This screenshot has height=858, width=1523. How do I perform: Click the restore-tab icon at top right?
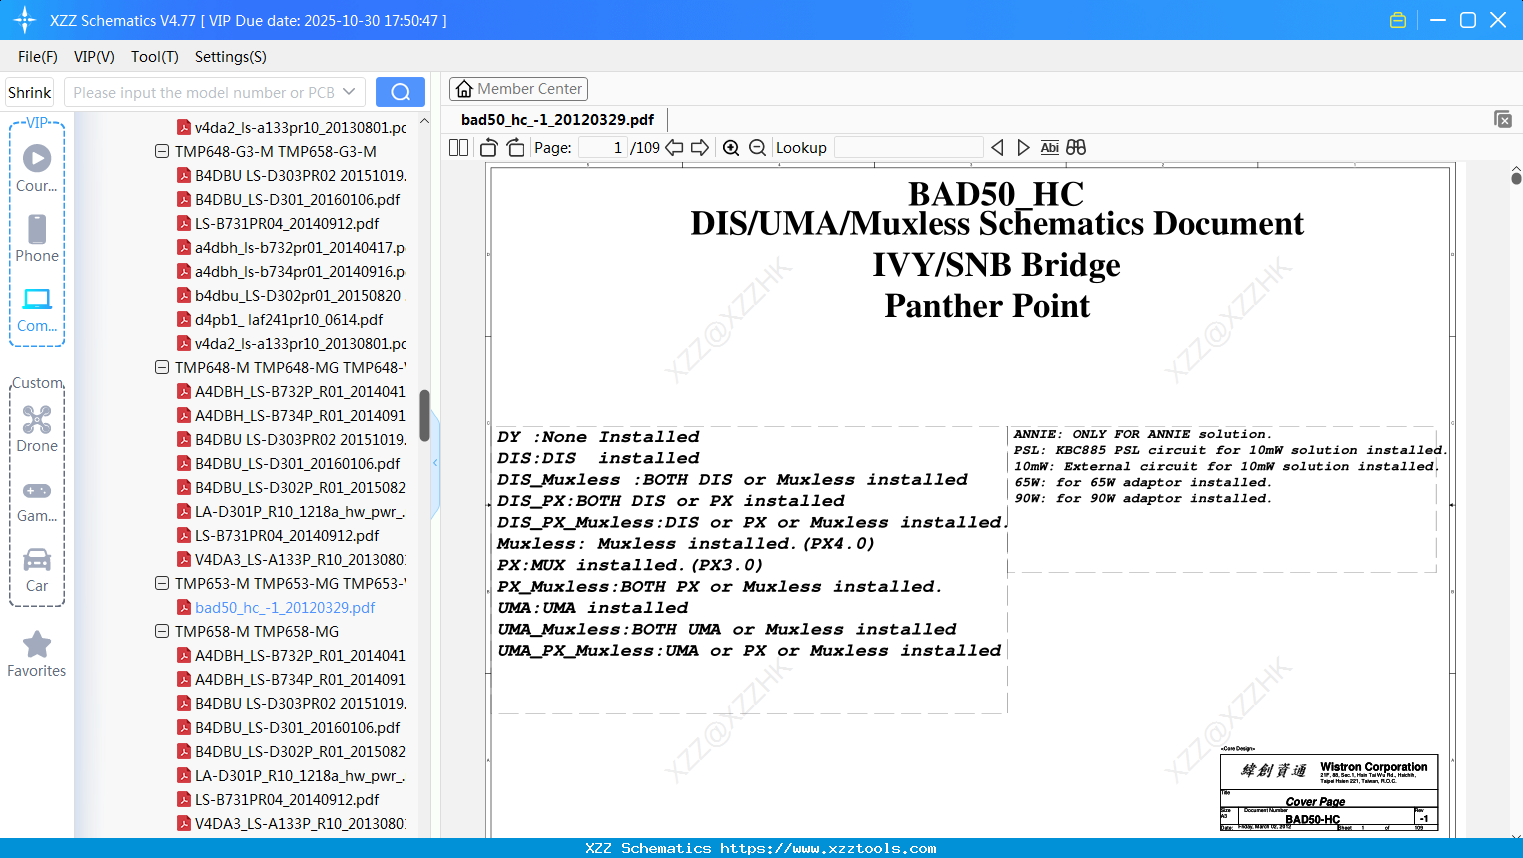1503,119
